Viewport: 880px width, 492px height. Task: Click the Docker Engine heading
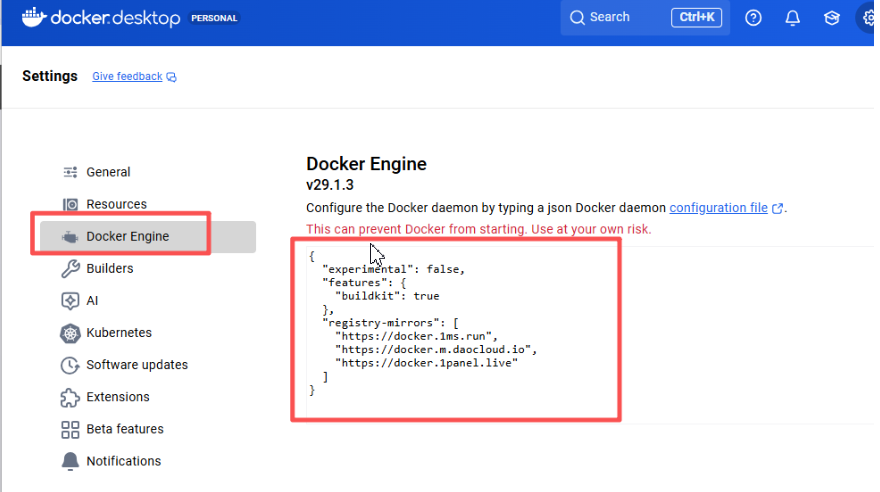pyautogui.click(x=366, y=164)
